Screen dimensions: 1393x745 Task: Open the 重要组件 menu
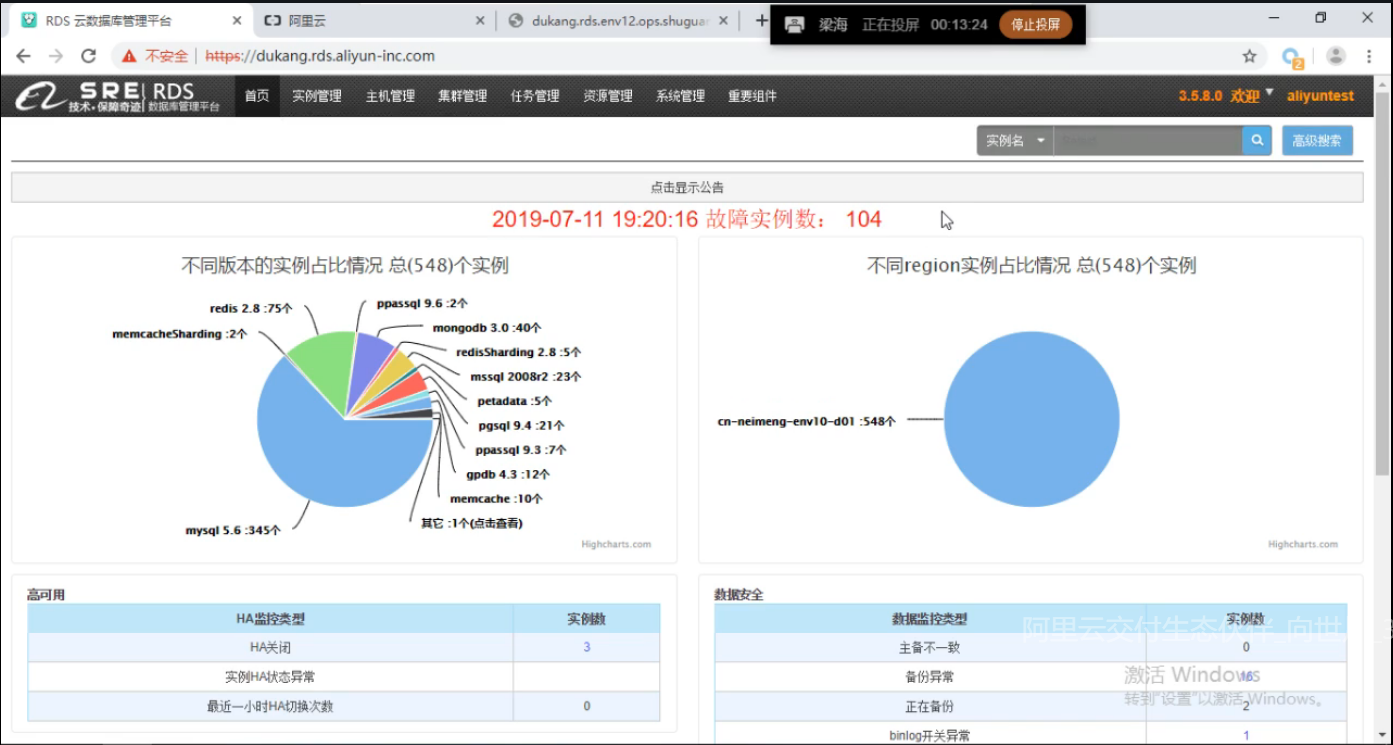tap(752, 96)
